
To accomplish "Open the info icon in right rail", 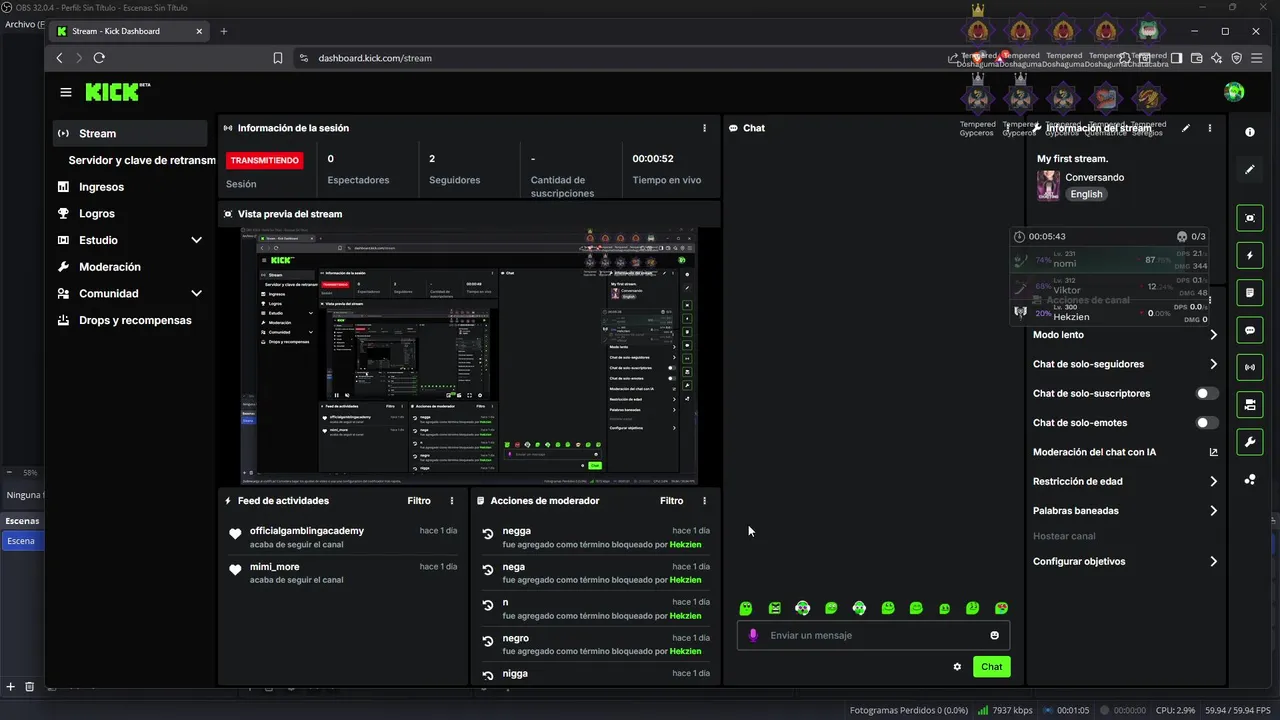I will (1250, 132).
